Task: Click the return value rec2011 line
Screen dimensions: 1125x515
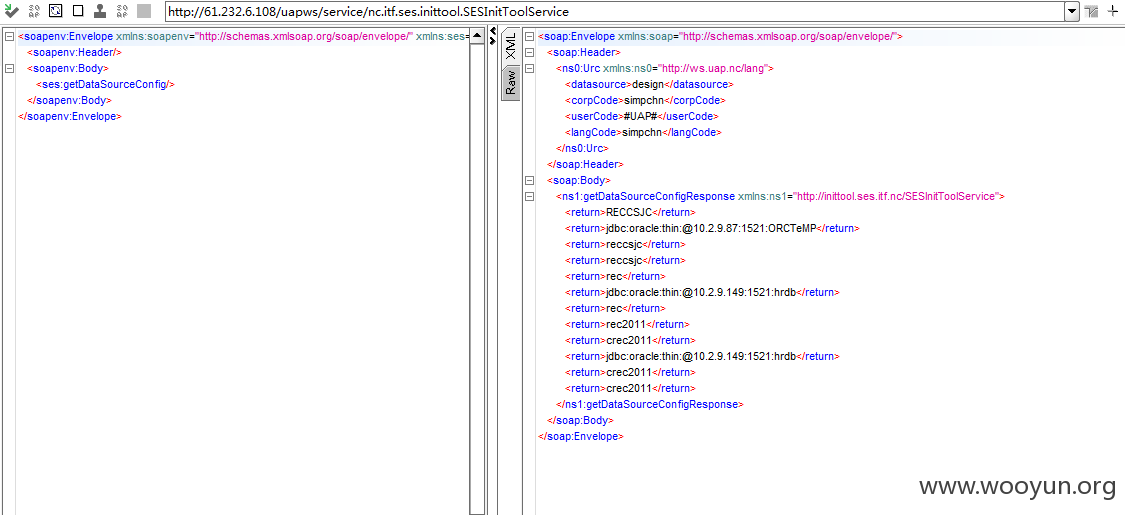Action: tap(628, 324)
